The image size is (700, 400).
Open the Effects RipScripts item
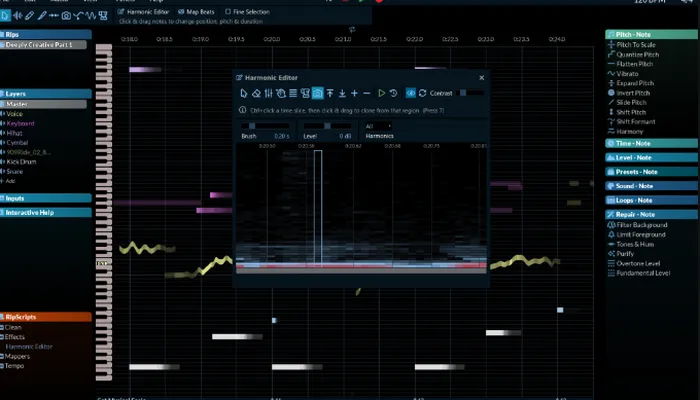point(15,337)
